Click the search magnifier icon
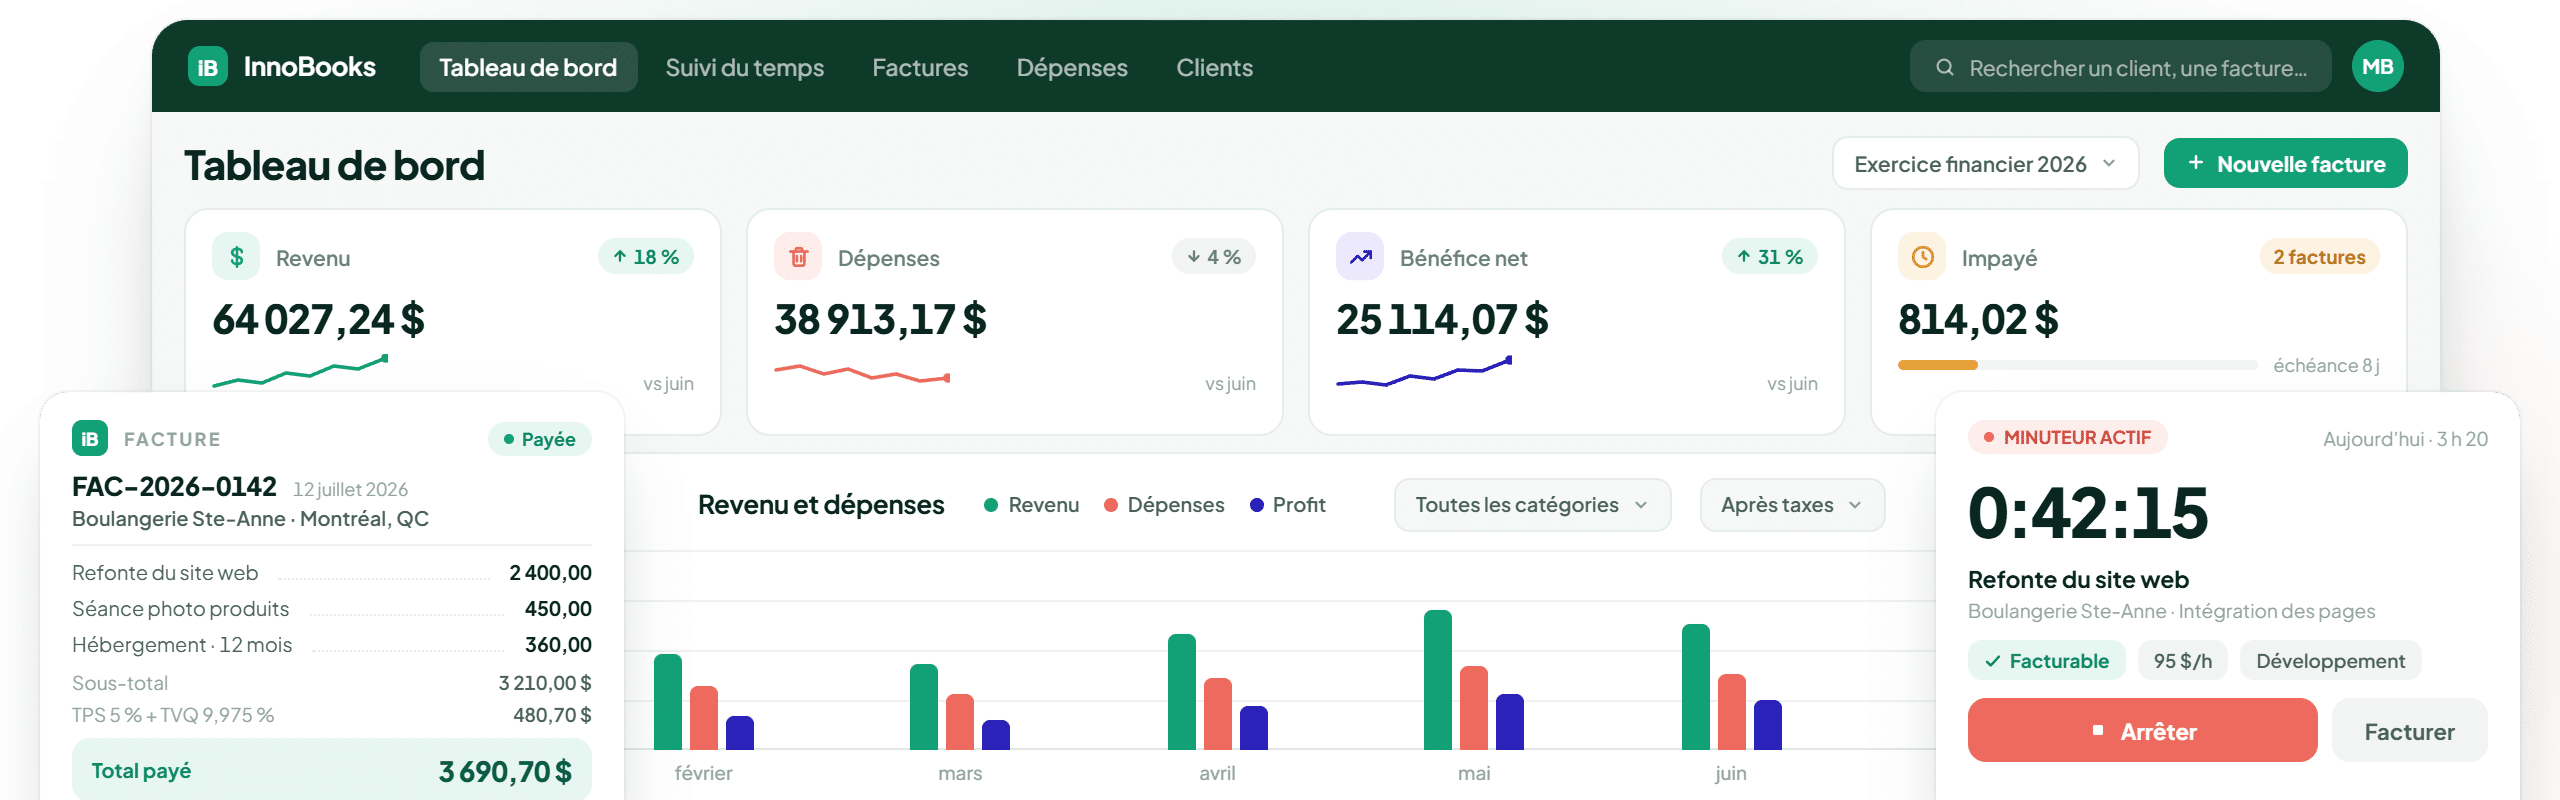 [x=1944, y=67]
